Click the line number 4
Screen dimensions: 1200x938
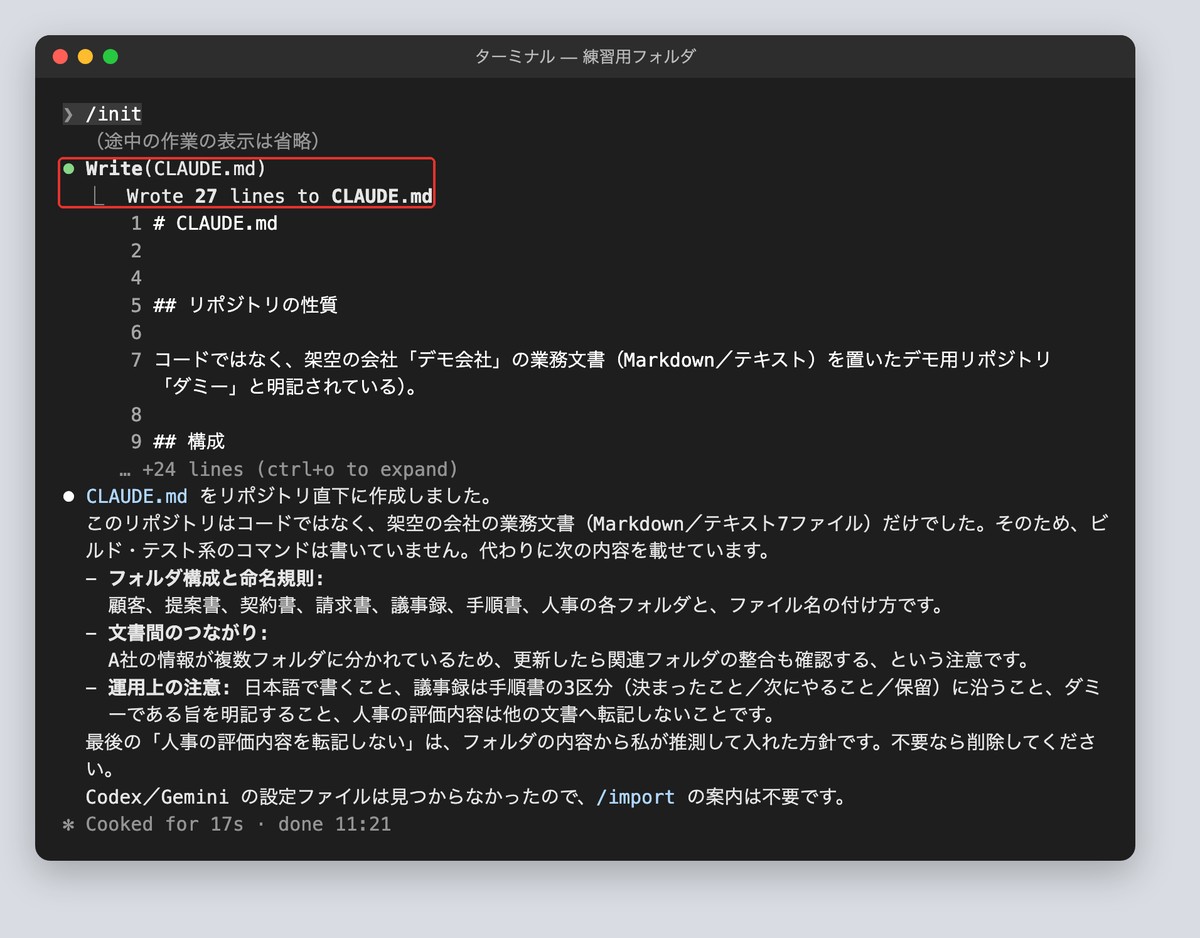(136, 278)
